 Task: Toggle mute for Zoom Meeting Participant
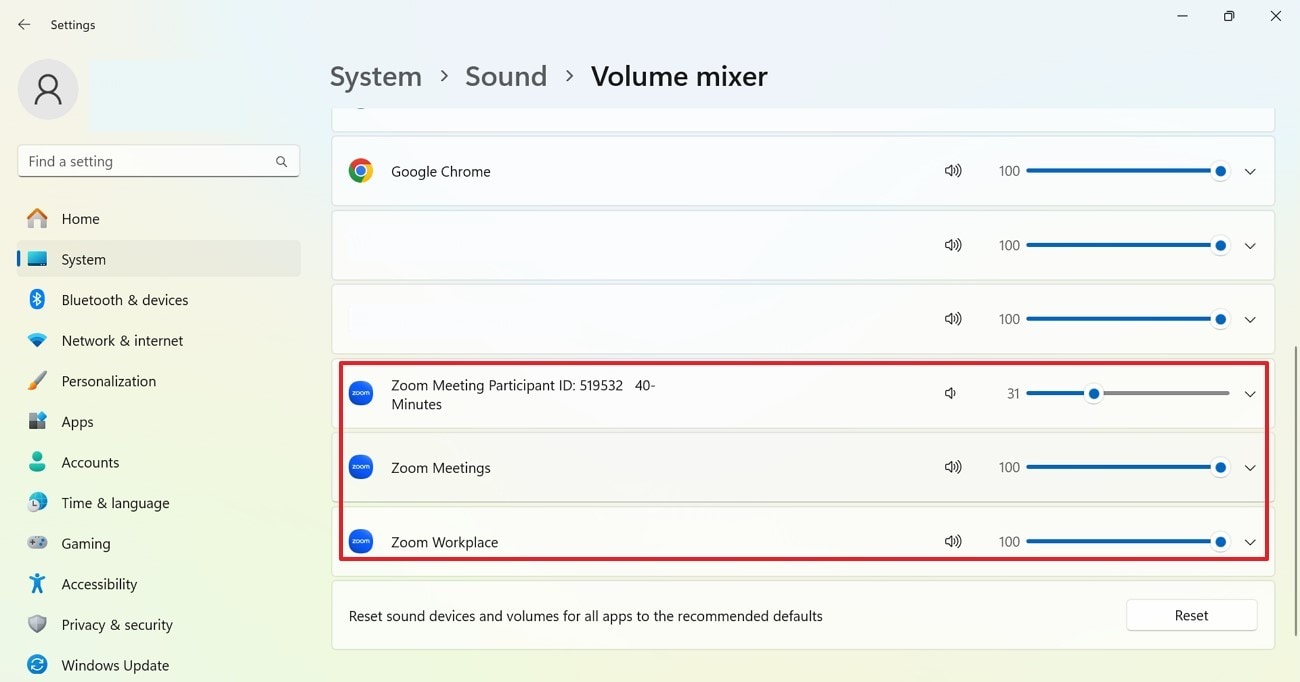[x=951, y=394]
